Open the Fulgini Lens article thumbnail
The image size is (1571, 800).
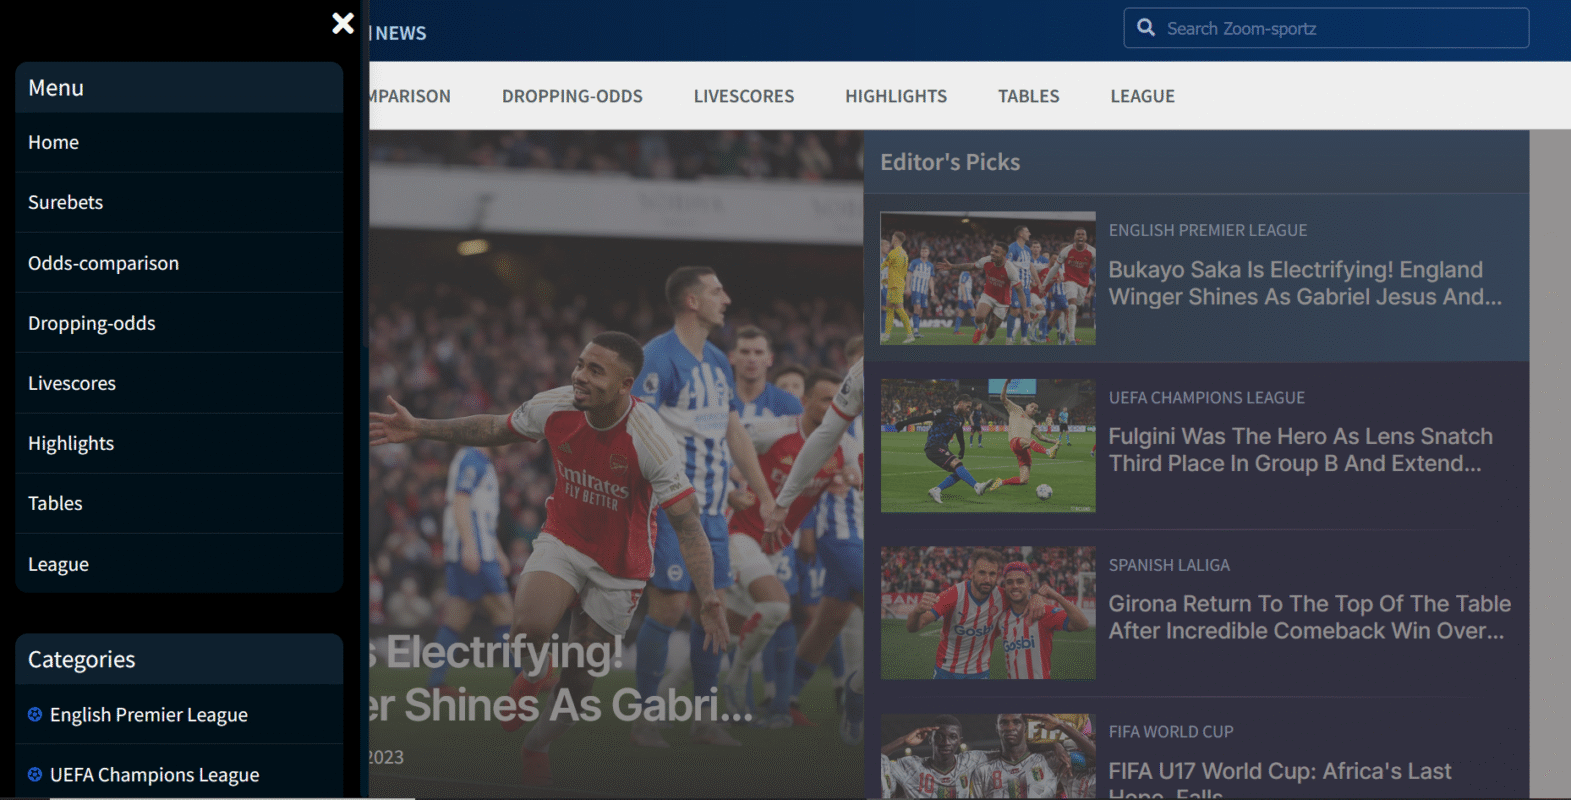pyautogui.click(x=988, y=445)
